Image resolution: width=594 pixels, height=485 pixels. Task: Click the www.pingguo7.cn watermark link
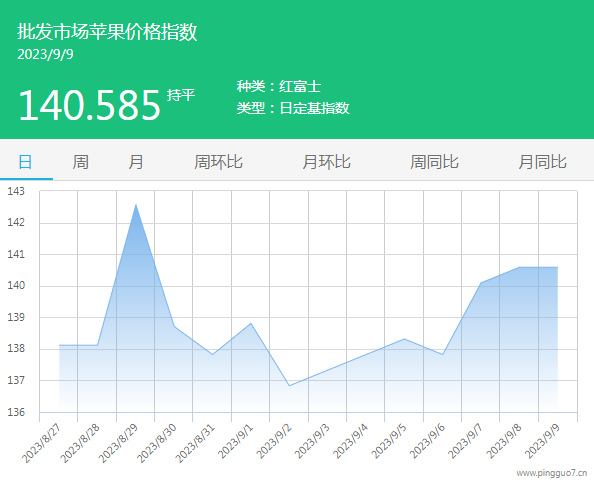552,473
